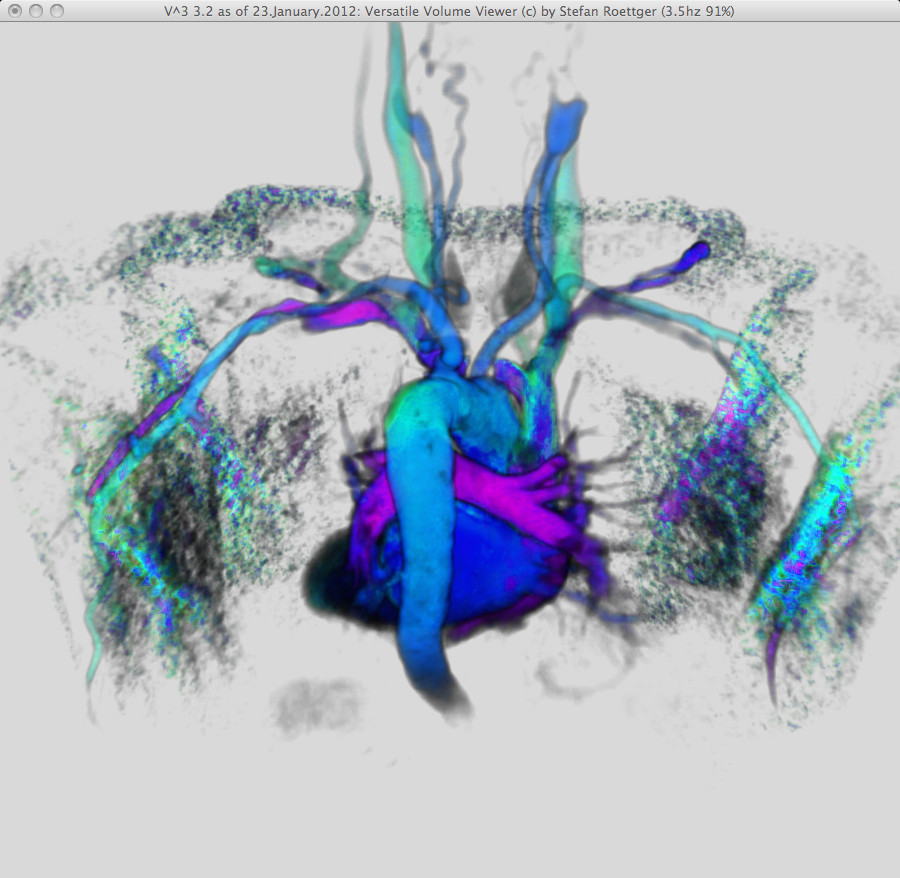The width and height of the screenshot is (900, 878).
Task: Click the dark shadow left of the heart
Action: point(330,580)
